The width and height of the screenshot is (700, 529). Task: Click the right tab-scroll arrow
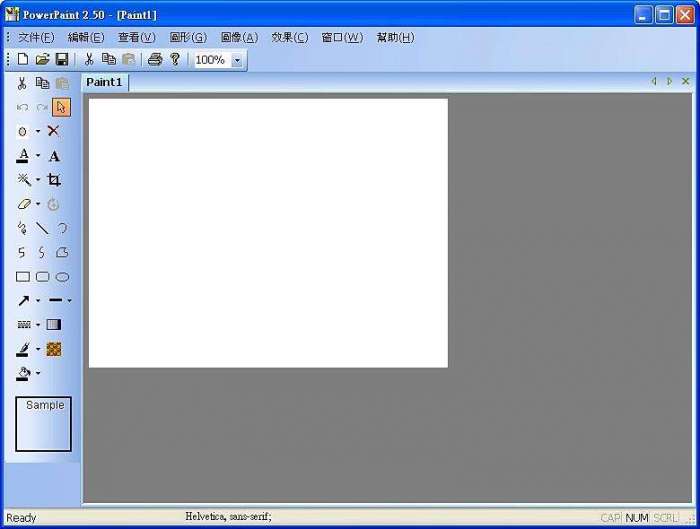(669, 81)
